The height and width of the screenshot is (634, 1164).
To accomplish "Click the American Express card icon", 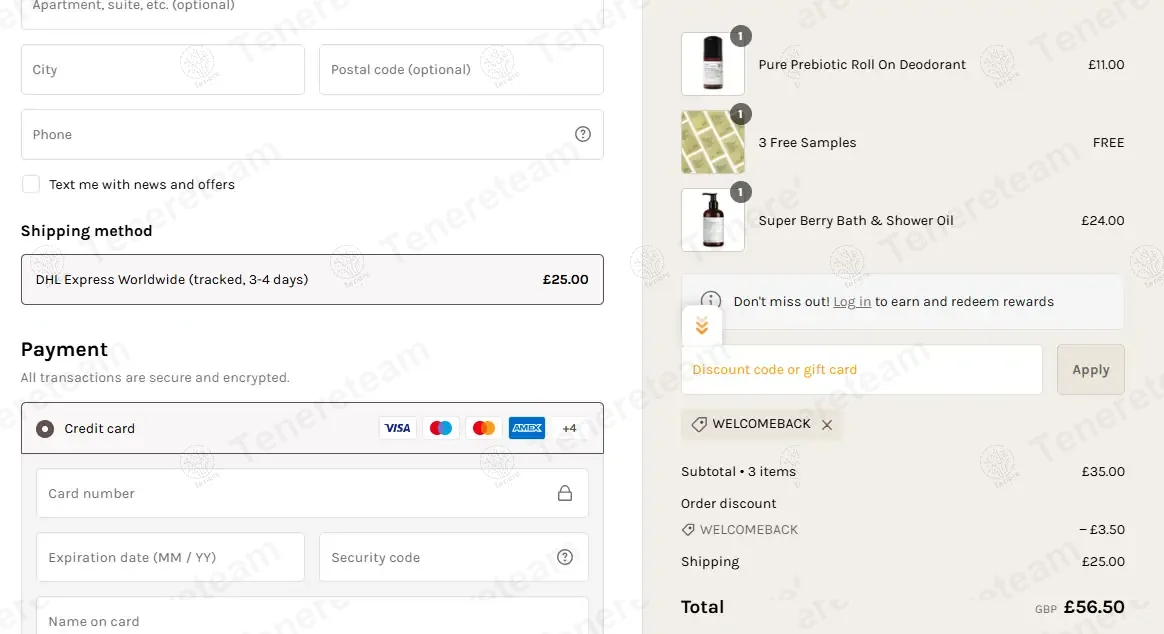I will click(x=527, y=428).
